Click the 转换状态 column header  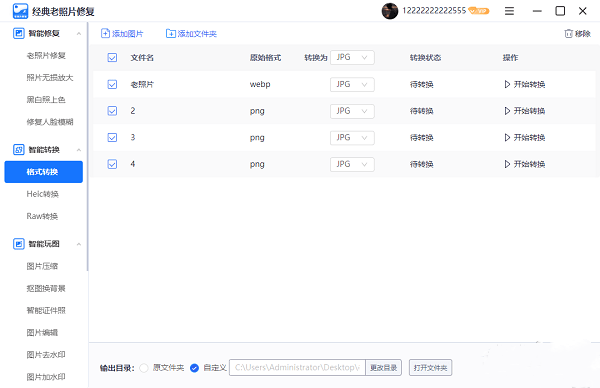click(426, 58)
